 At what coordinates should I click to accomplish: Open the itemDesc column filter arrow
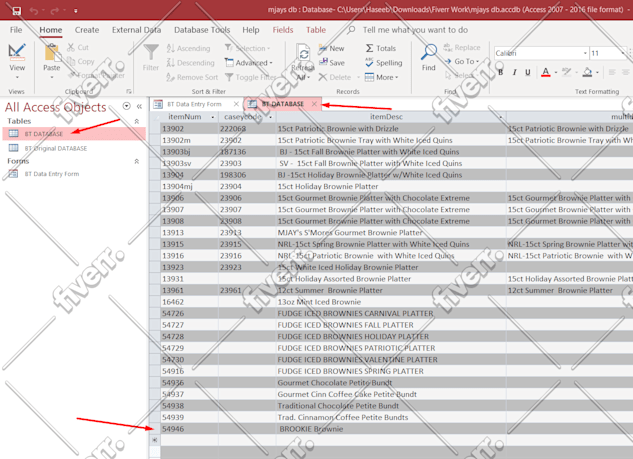501,117
